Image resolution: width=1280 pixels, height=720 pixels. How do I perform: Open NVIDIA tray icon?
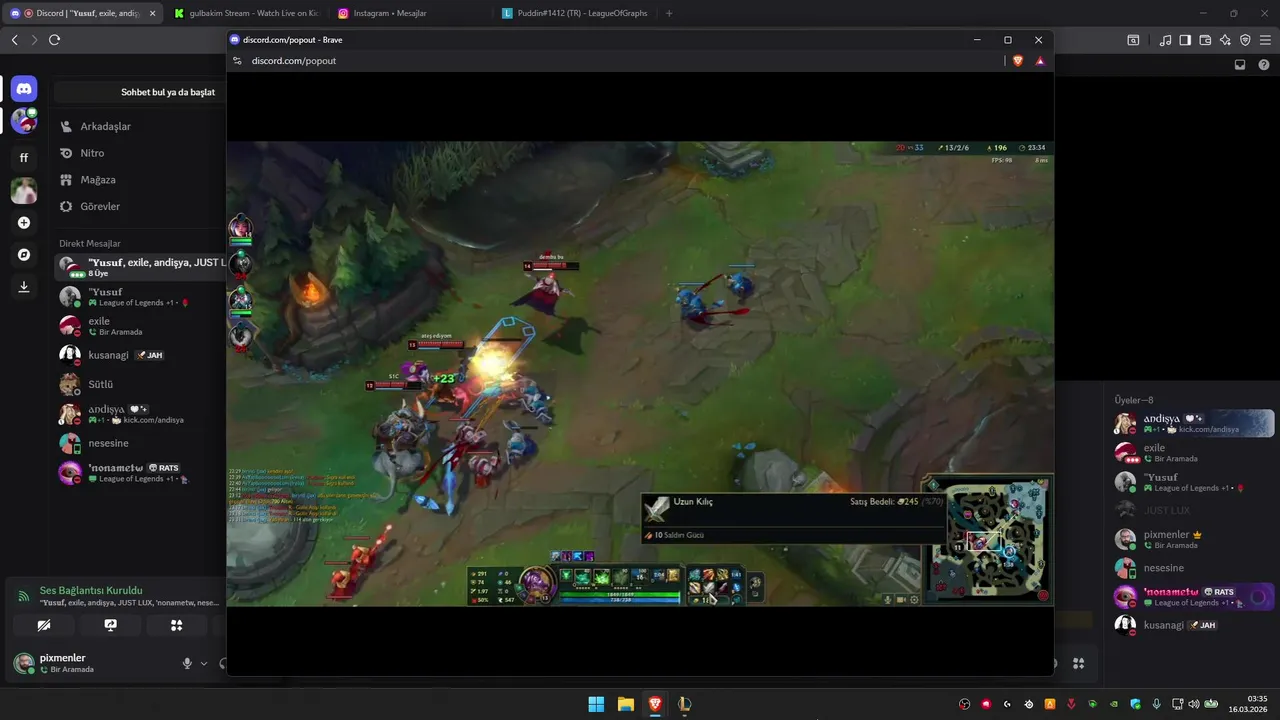[1113, 704]
